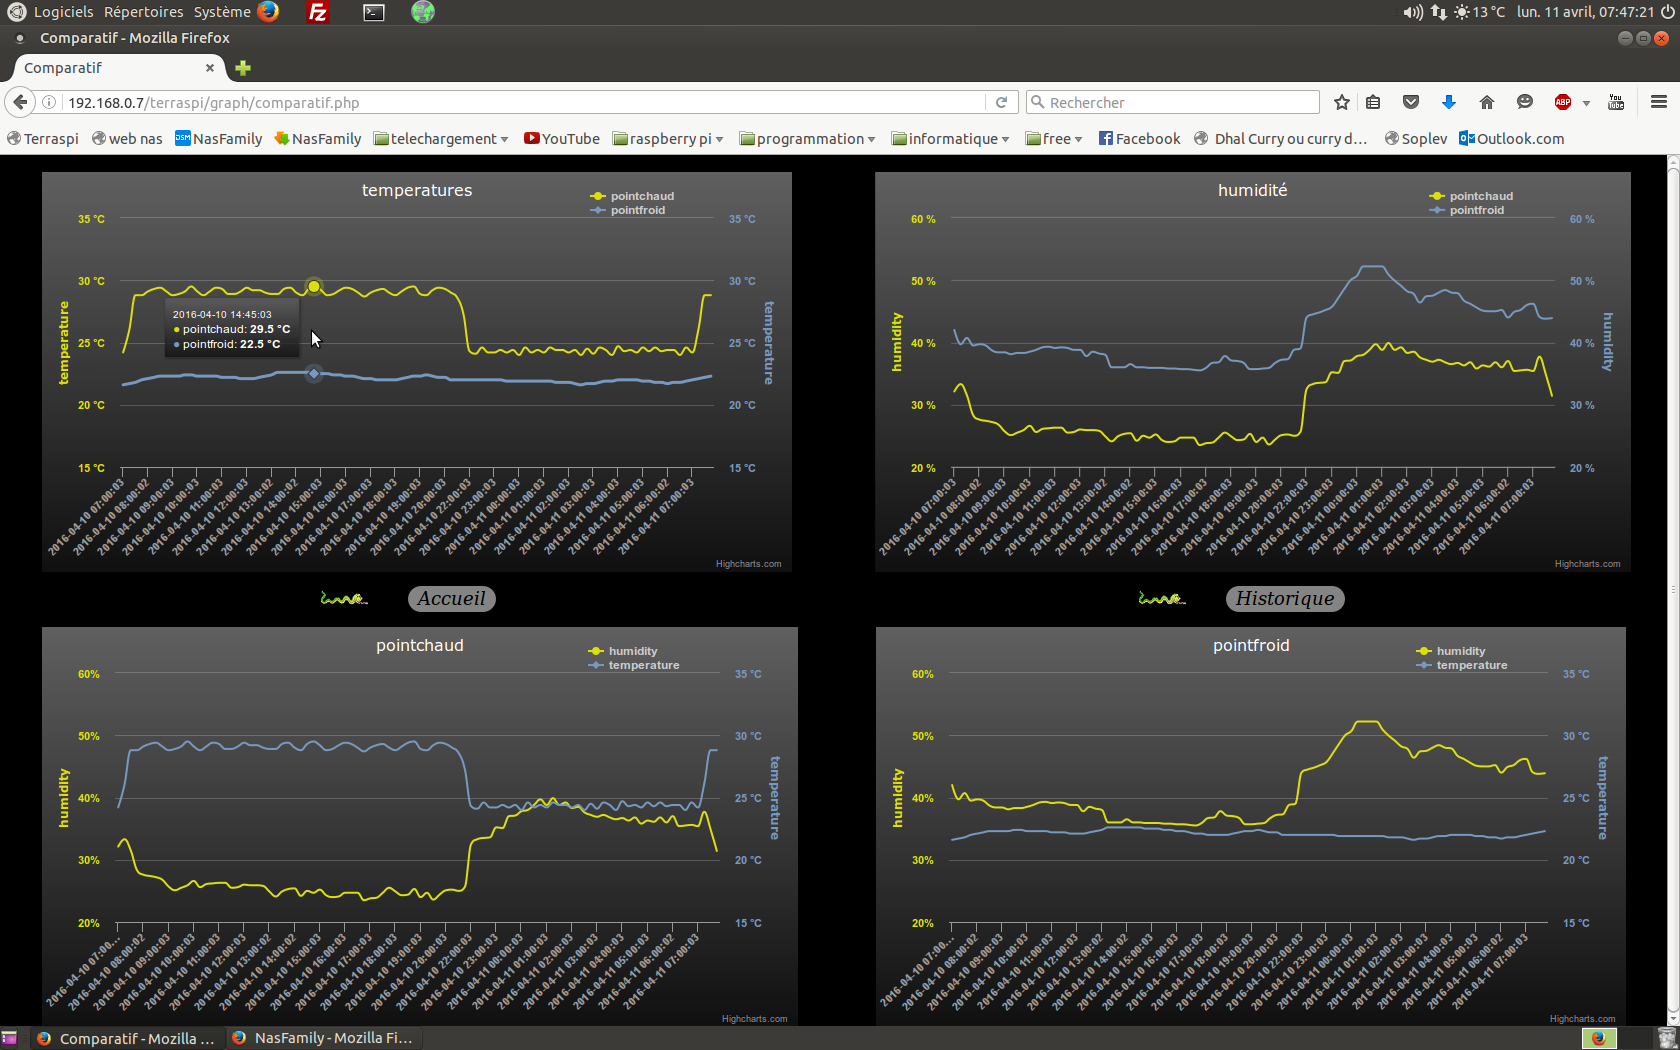Expand the telechargement bookmark folder

[x=441, y=139]
